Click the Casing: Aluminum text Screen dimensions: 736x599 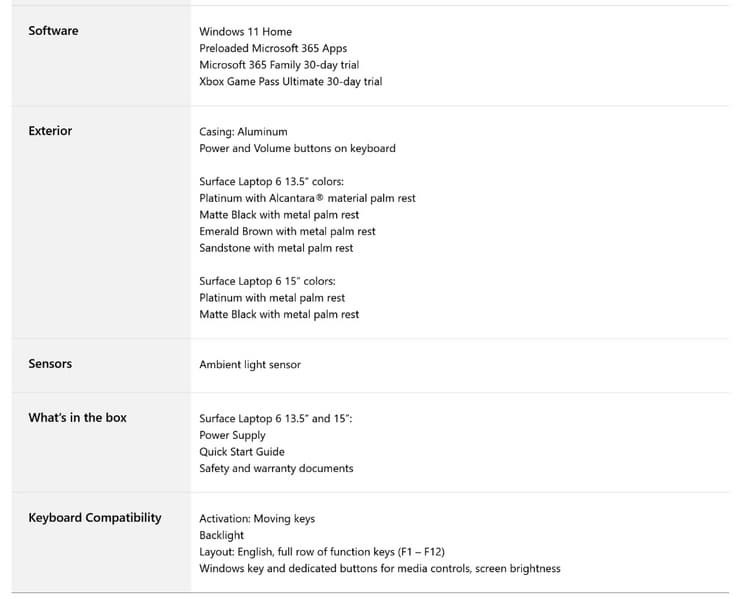243,132
